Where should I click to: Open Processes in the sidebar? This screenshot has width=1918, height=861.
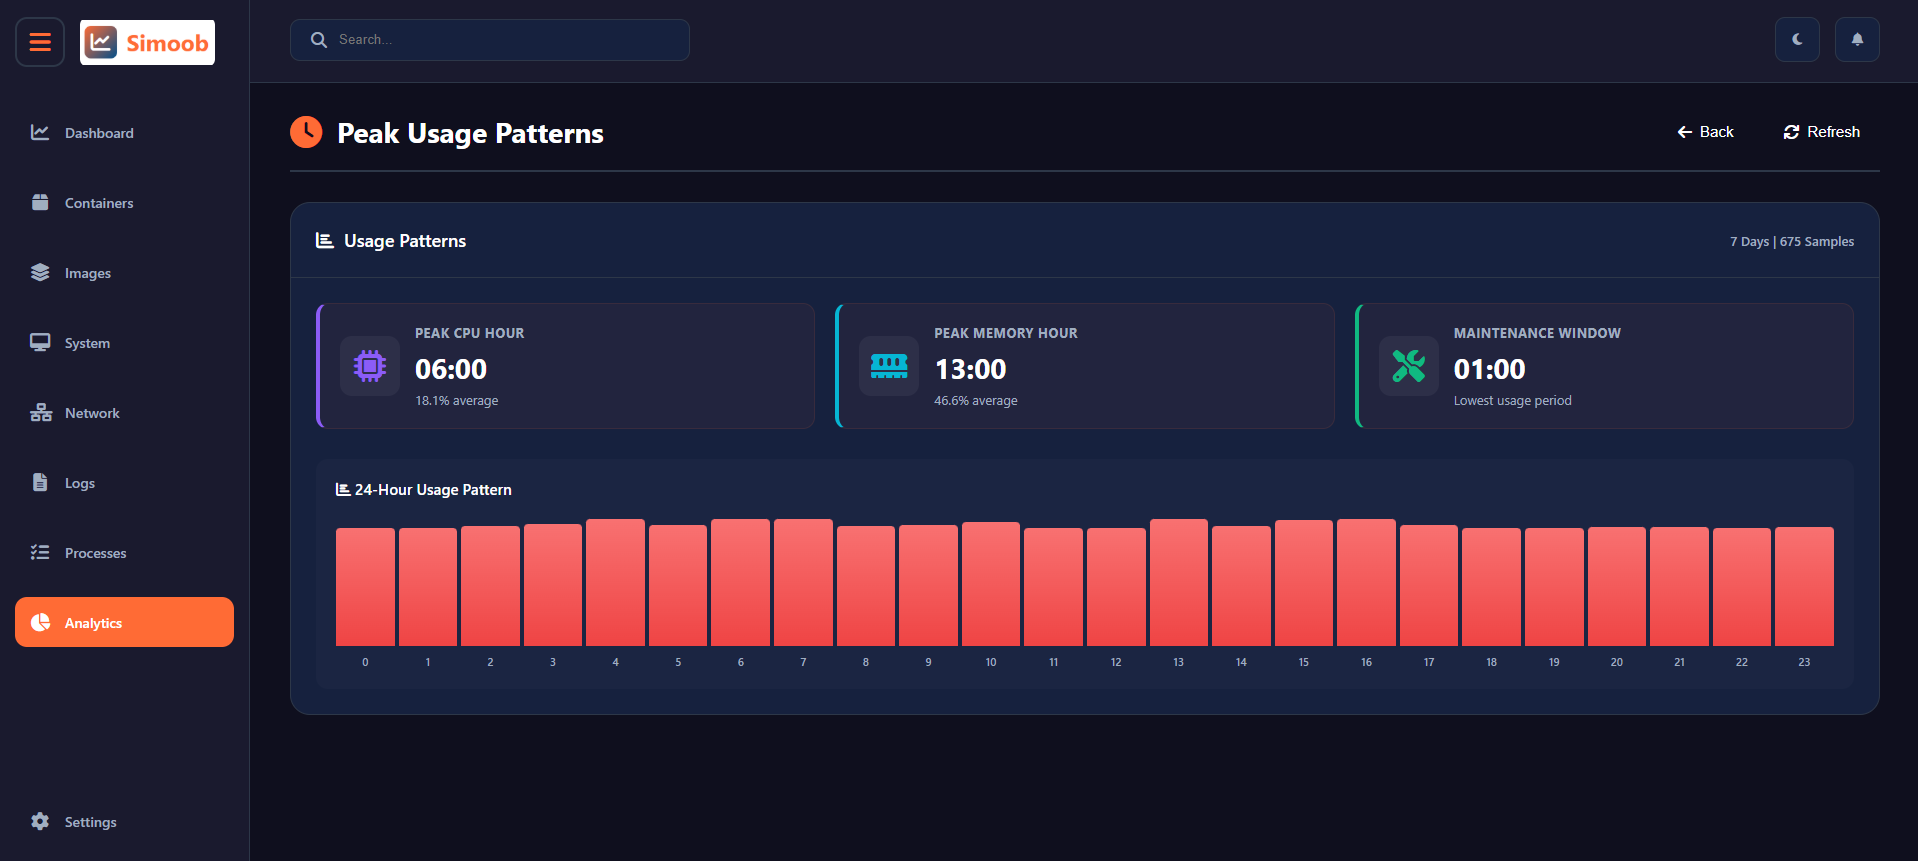pyautogui.click(x=95, y=553)
